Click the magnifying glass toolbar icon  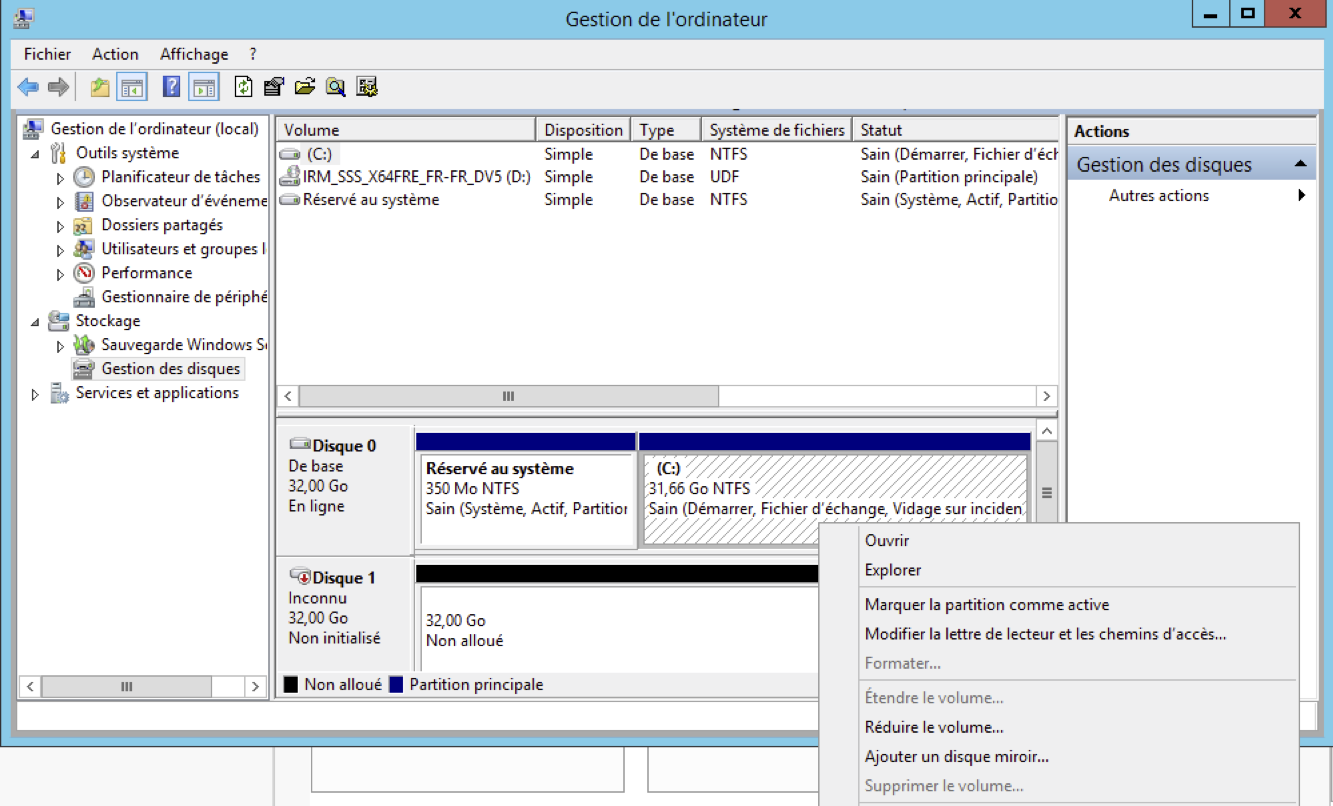click(x=335, y=87)
